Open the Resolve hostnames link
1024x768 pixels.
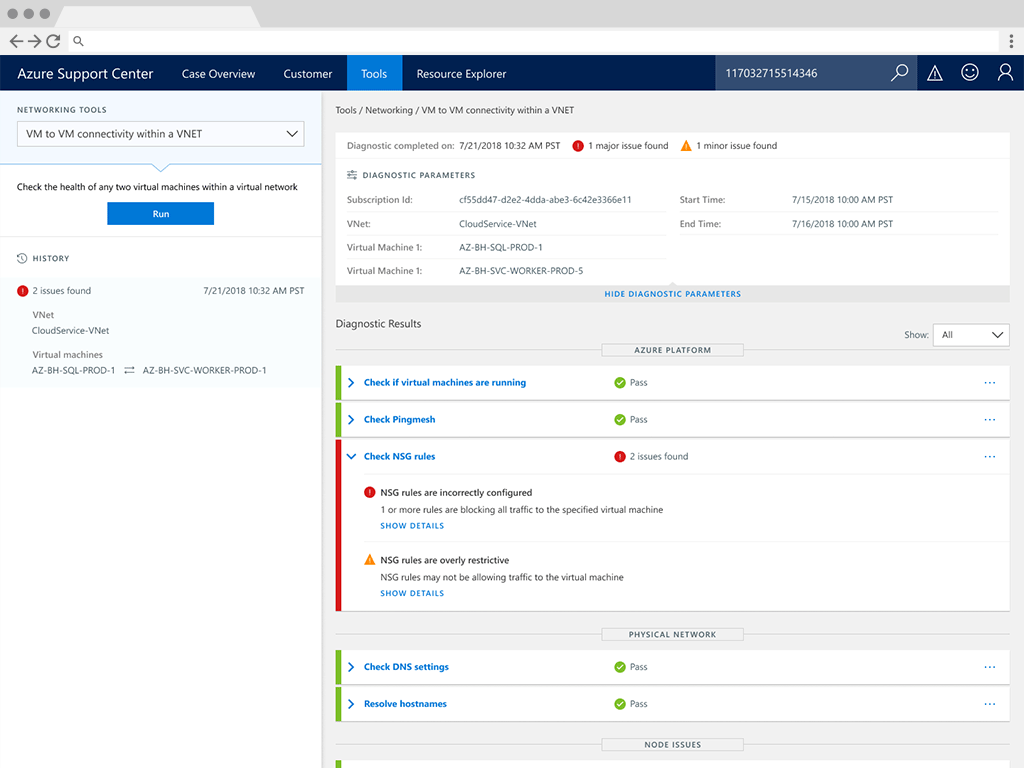click(x=406, y=704)
